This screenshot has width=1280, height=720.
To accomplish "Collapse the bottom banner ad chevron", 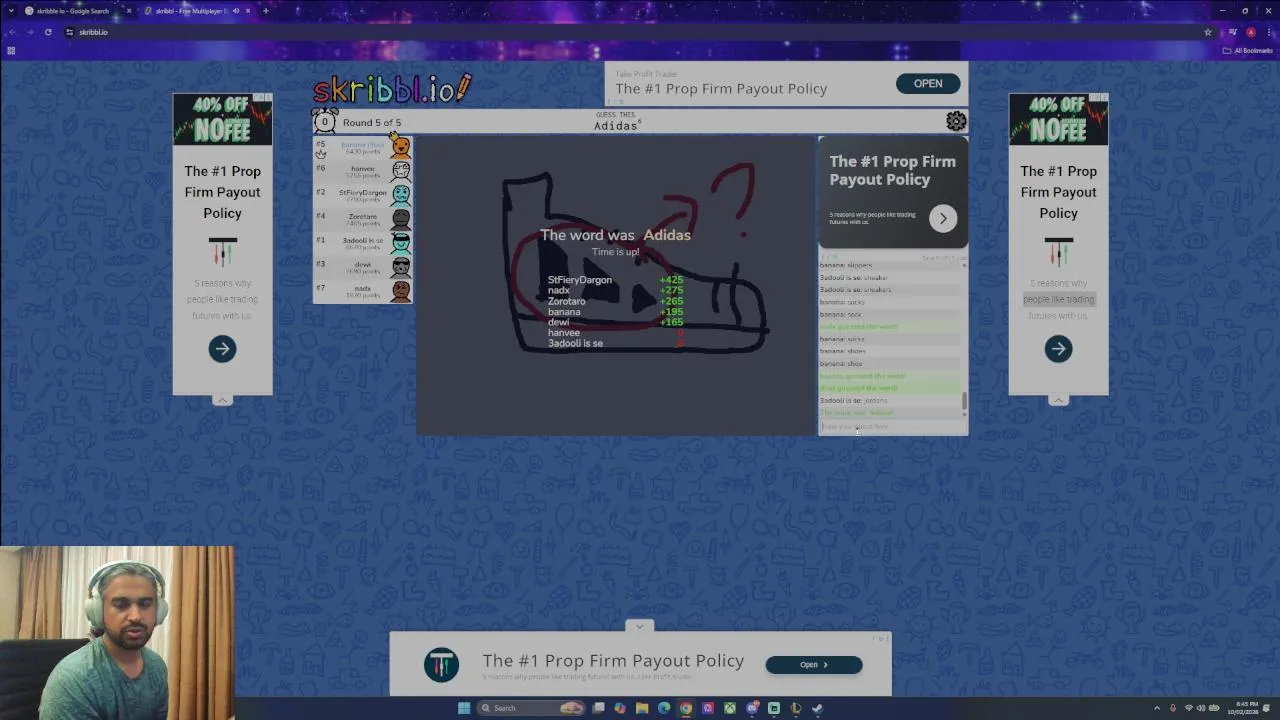I will [x=640, y=626].
